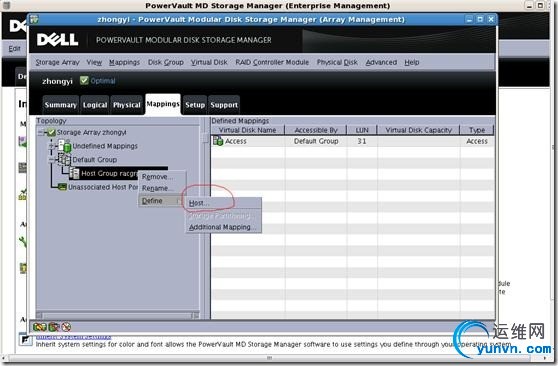The width and height of the screenshot is (558, 366).
Task: Open the Virtual Disk menu
Action: [x=209, y=62]
